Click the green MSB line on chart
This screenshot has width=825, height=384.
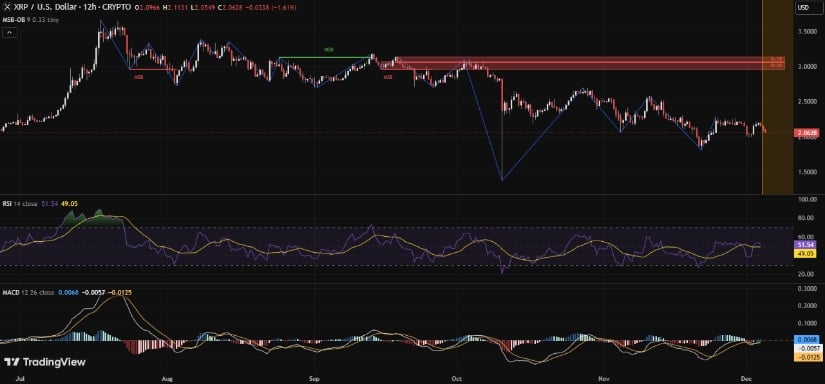click(325, 57)
